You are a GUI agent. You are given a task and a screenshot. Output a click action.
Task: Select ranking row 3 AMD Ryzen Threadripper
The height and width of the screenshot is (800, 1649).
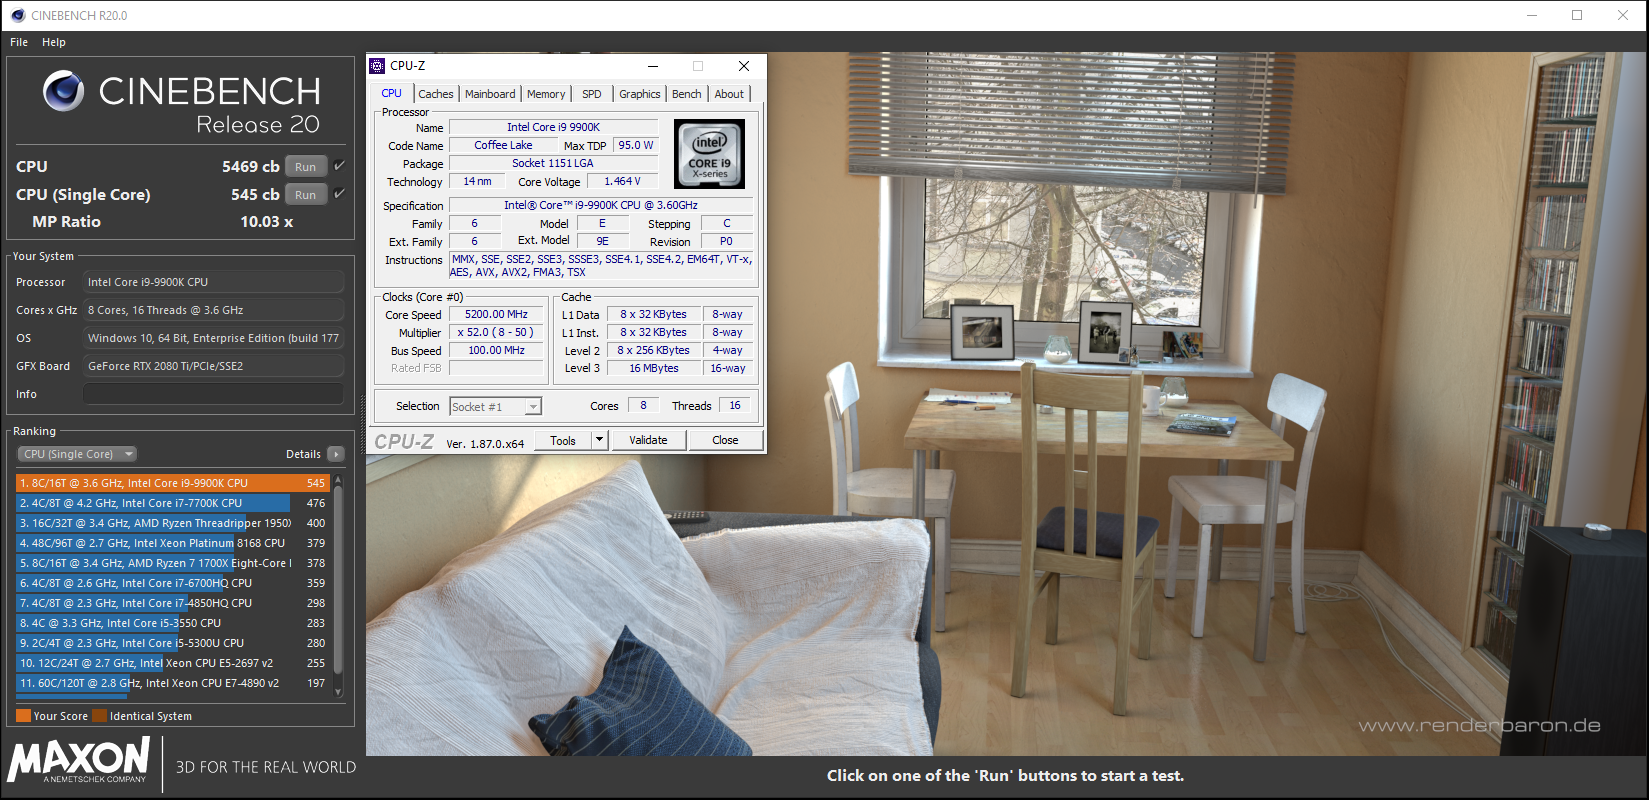pyautogui.click(x=173, y=523)
